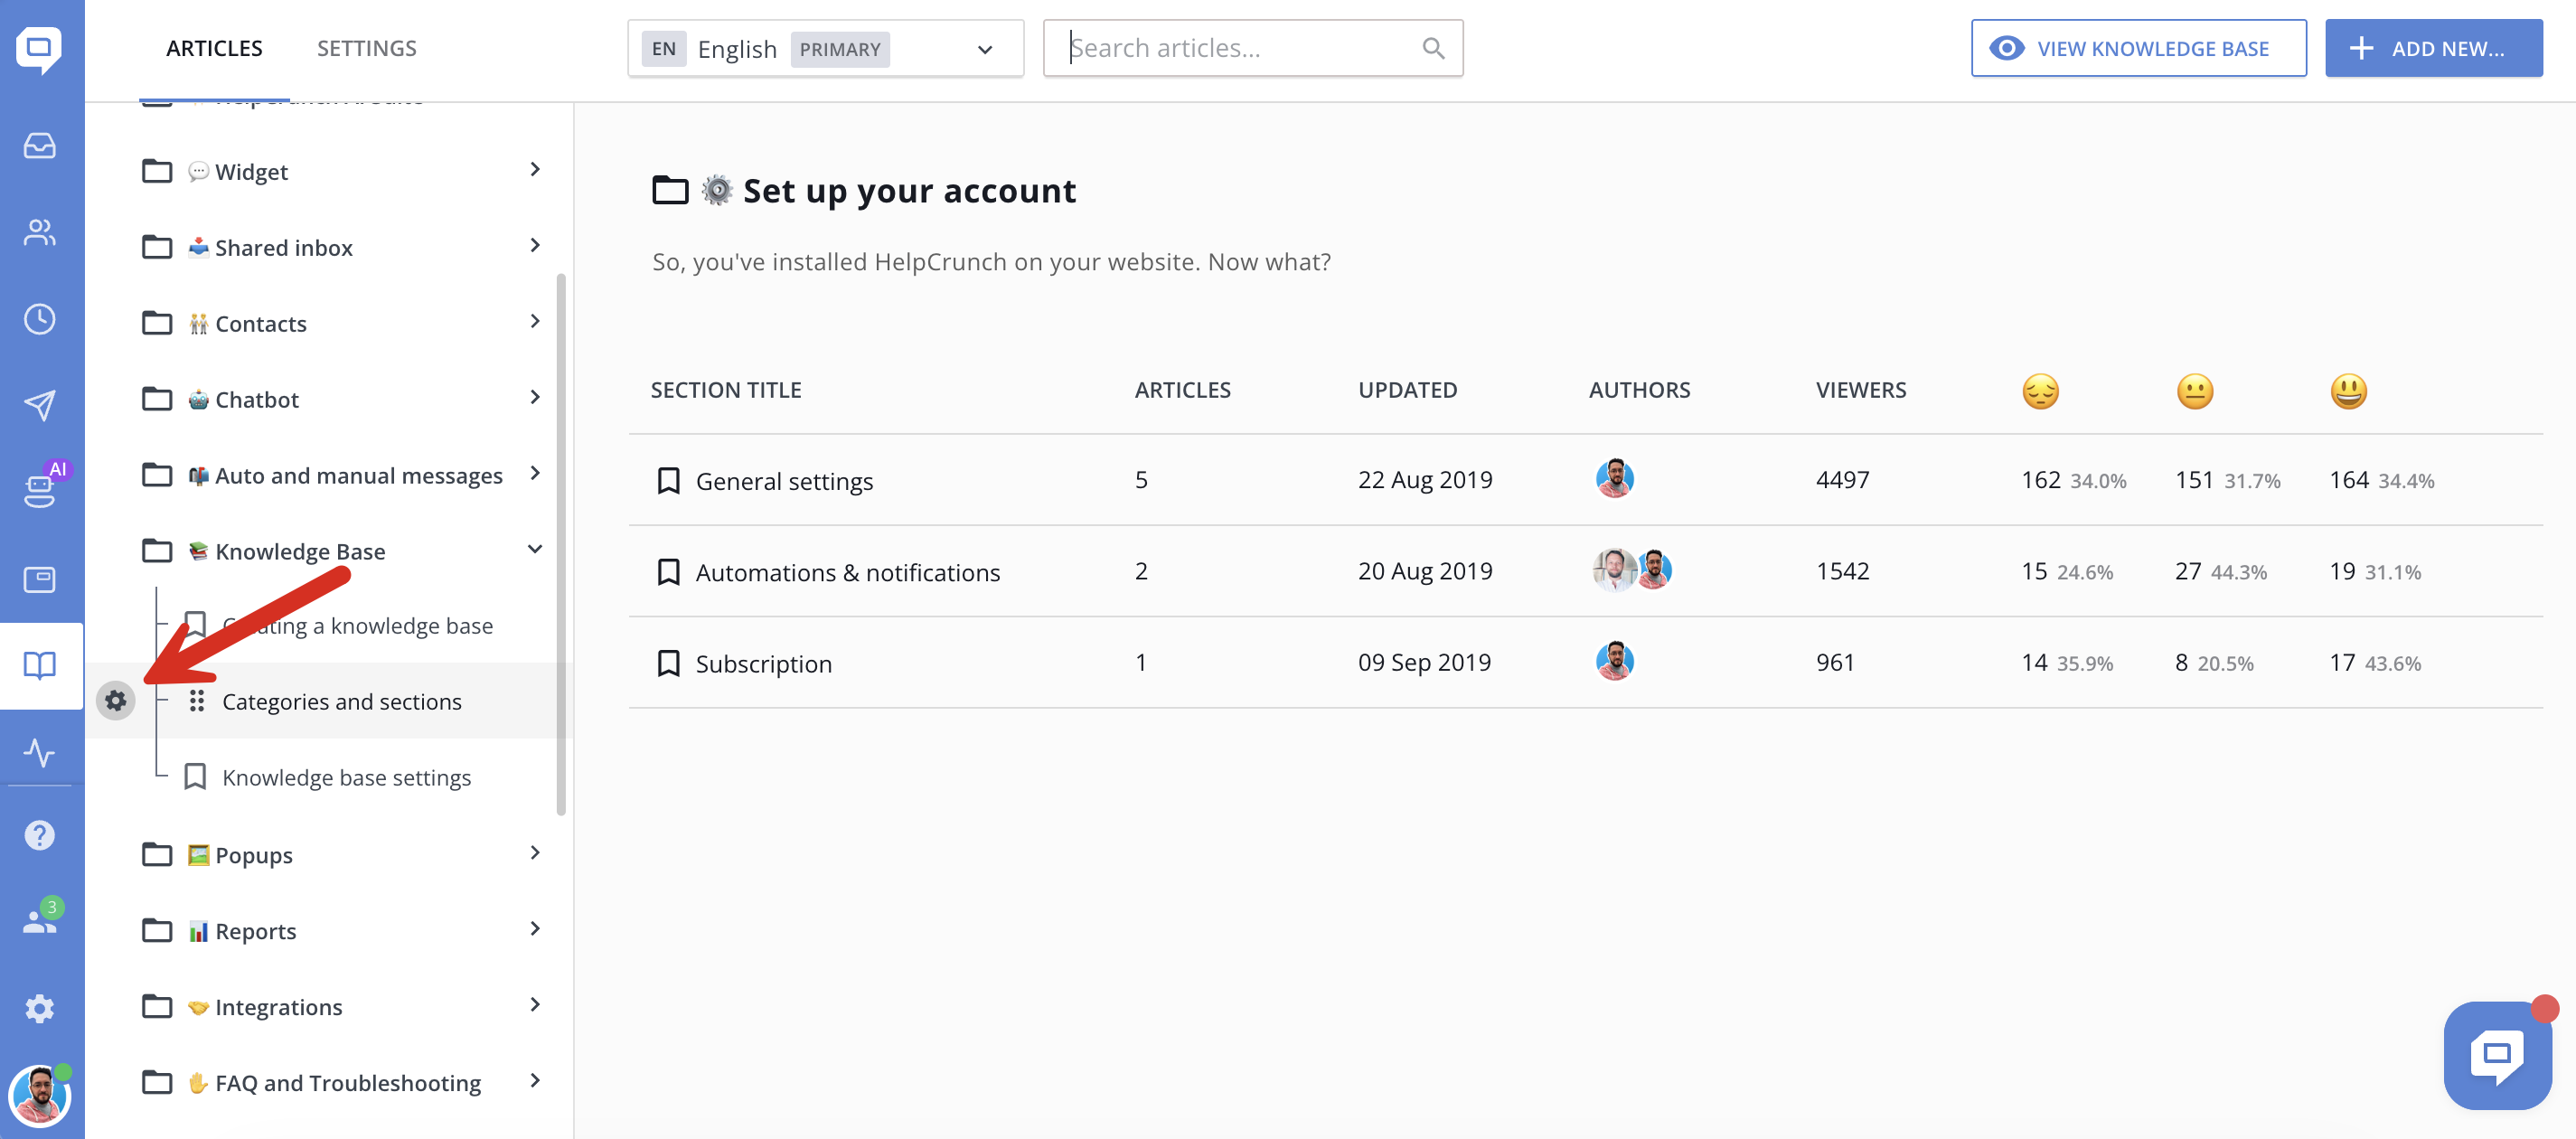The width and height of the screenshot is (2576, 1139).
Task: Open the Contacts people icon in sidebar
Action: pyautogui.click(x=40, y=233)
